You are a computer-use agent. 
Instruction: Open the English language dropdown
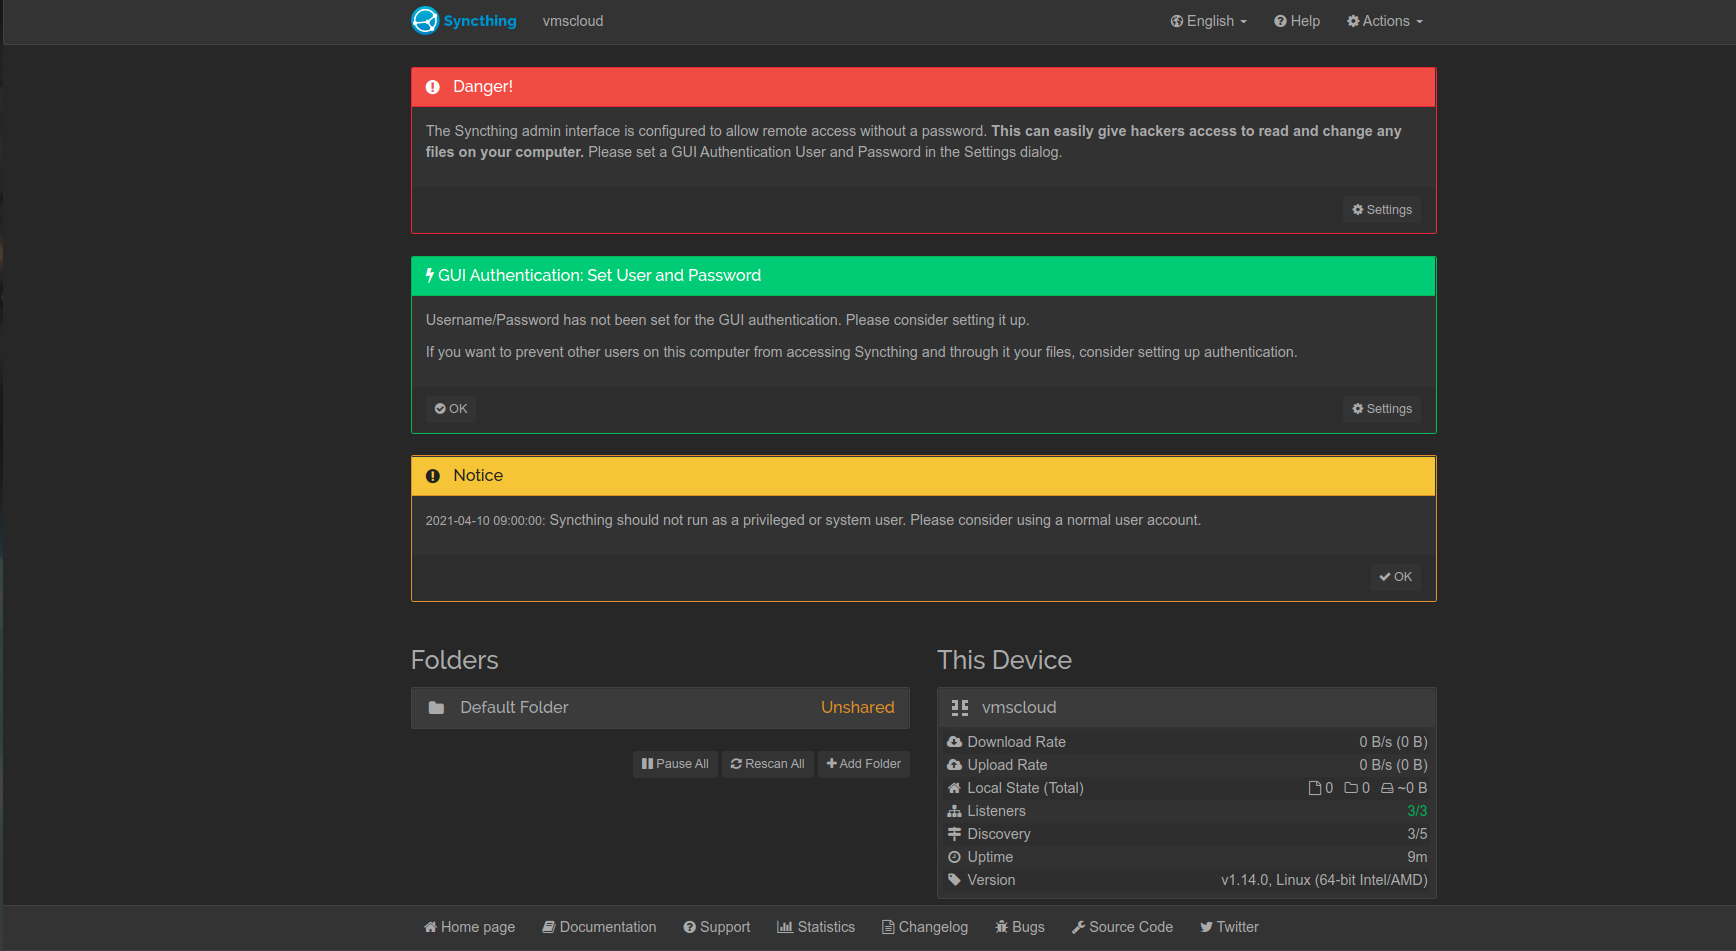(x=1209, y=21)
